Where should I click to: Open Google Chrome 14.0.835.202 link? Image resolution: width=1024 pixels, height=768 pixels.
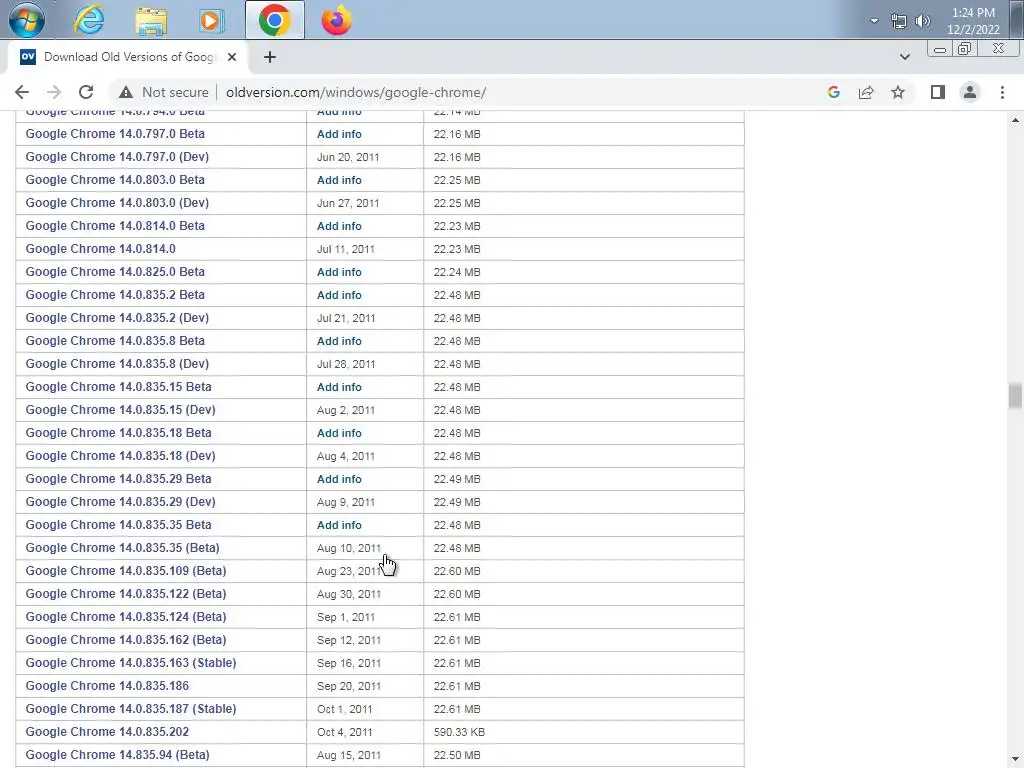point(107,732)
